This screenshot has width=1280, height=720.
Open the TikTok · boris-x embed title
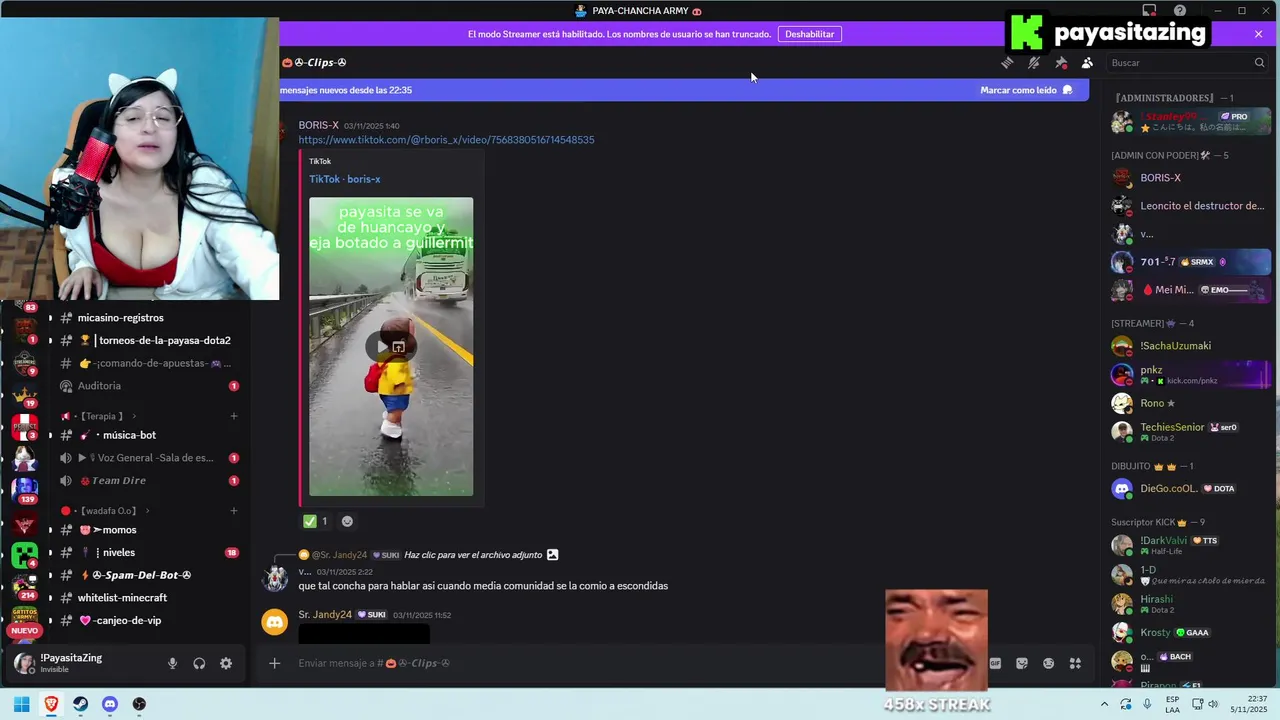(x=344, y=179)
